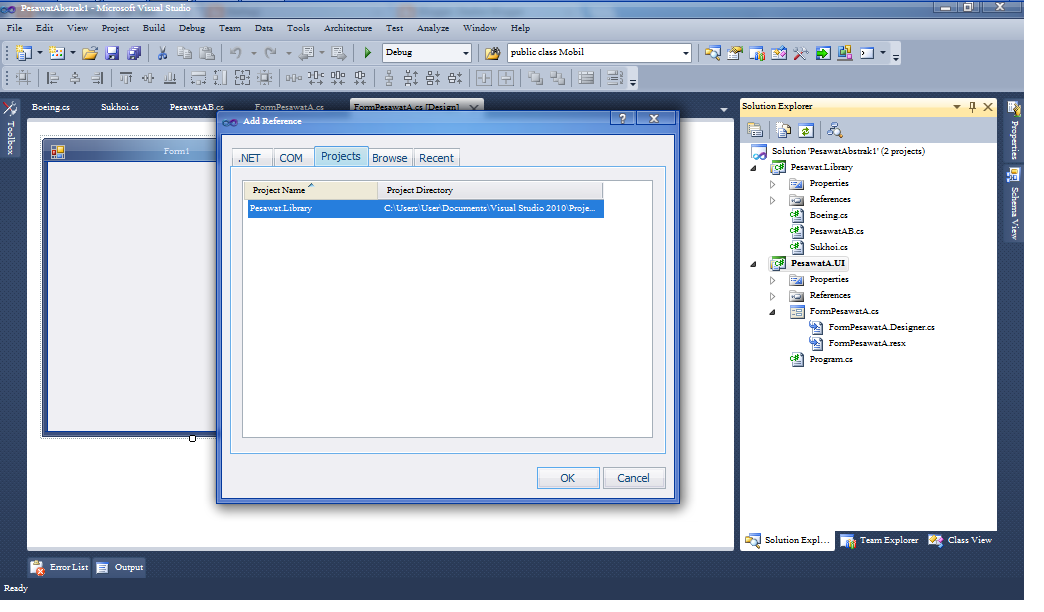
Task: Click the Add Reference help question button
Action: coord(623,119)
